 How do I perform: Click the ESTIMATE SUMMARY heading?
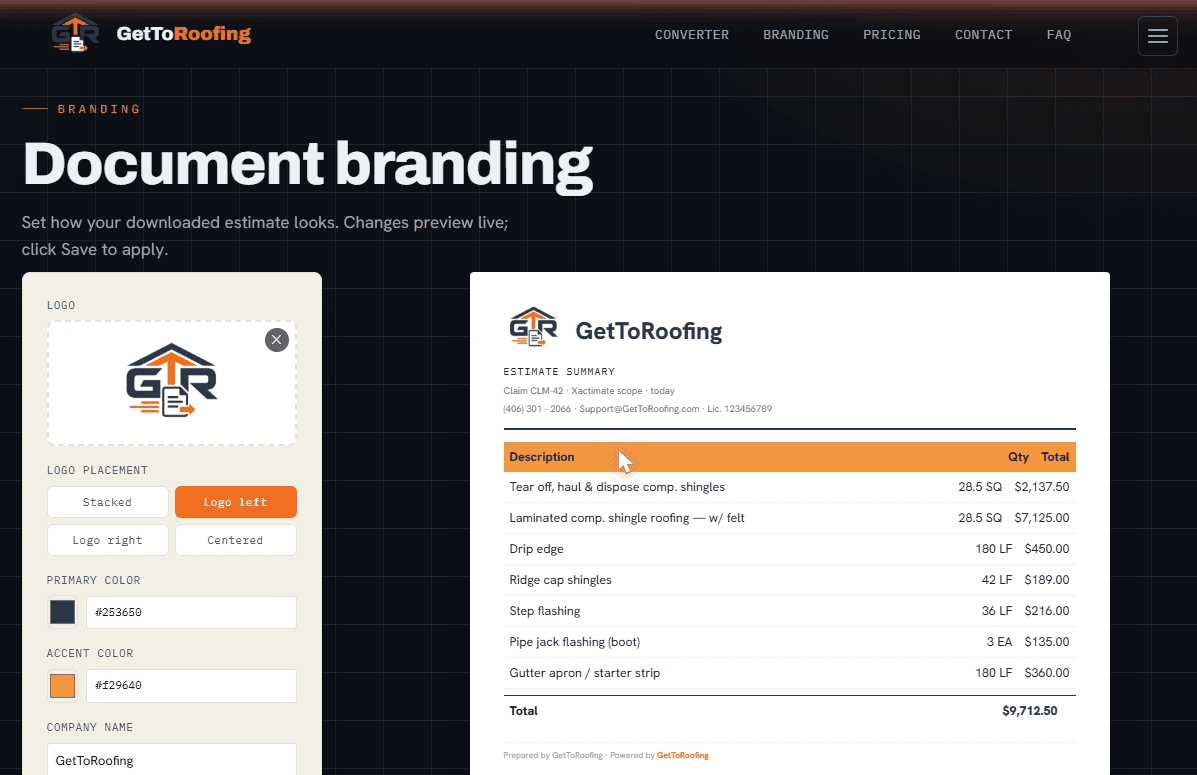click(559, 372)
